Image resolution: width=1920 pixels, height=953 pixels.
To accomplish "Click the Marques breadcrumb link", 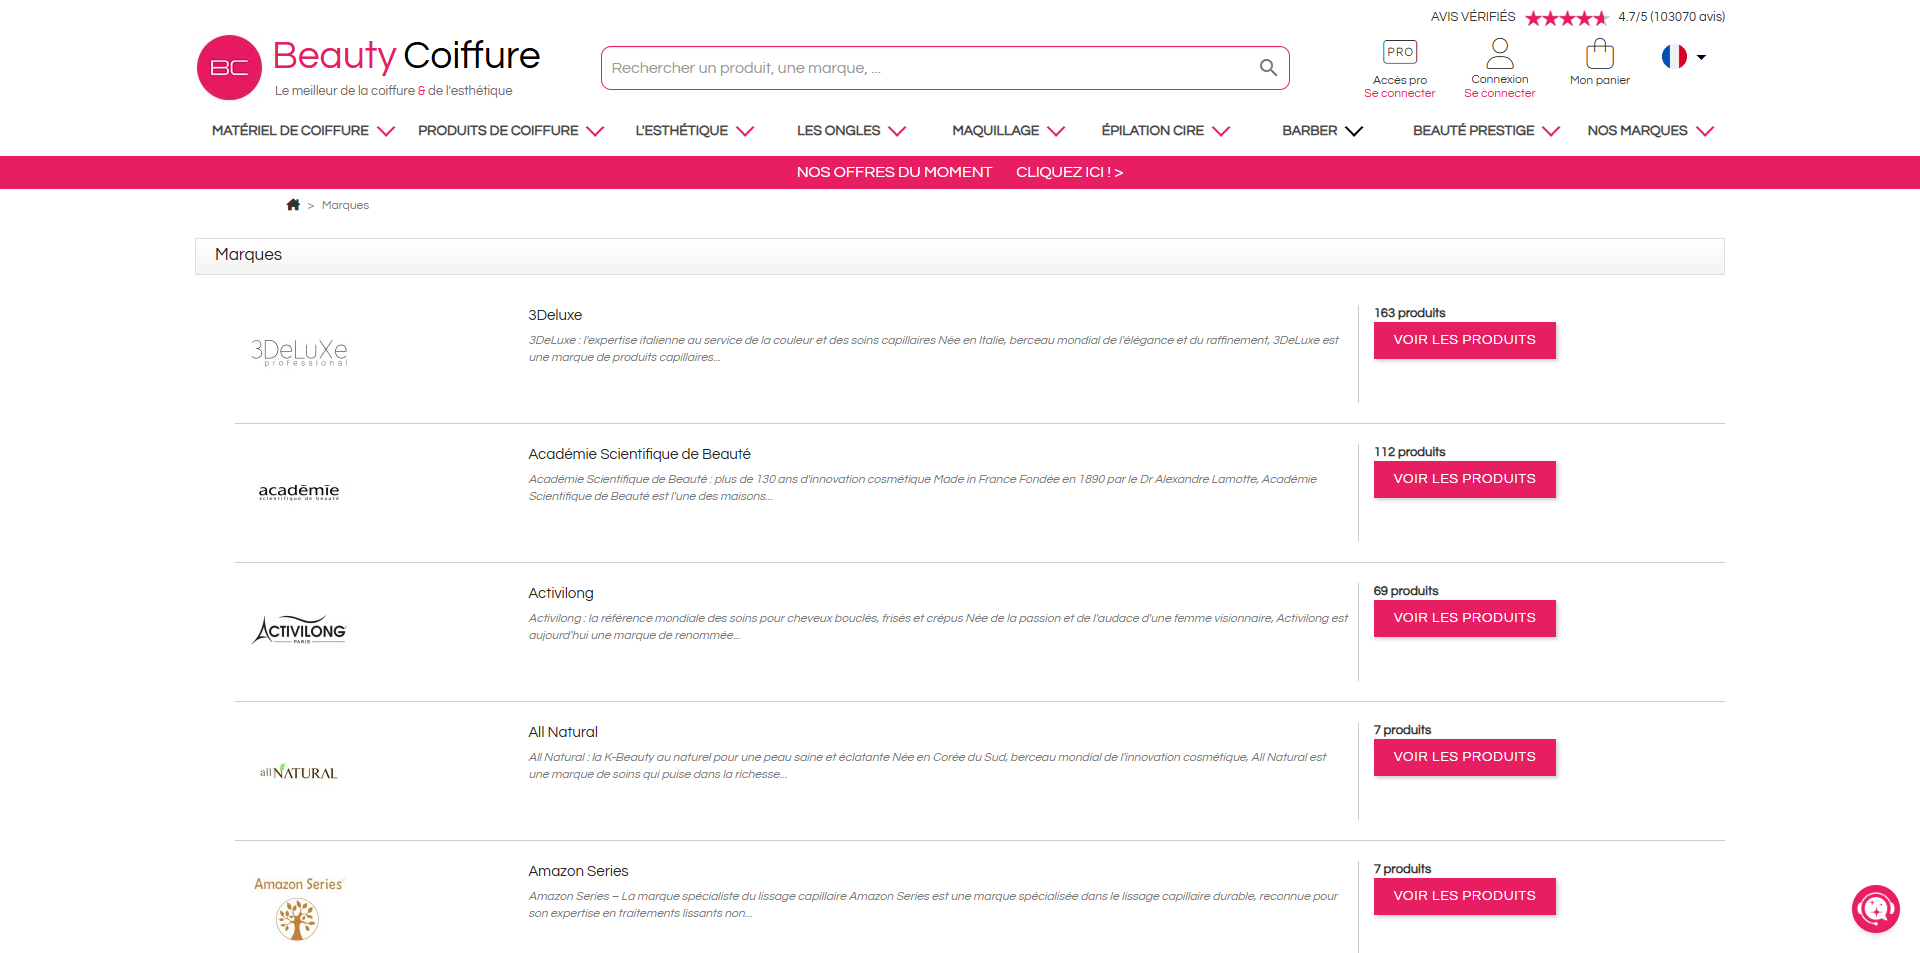I will click(345, 205).
